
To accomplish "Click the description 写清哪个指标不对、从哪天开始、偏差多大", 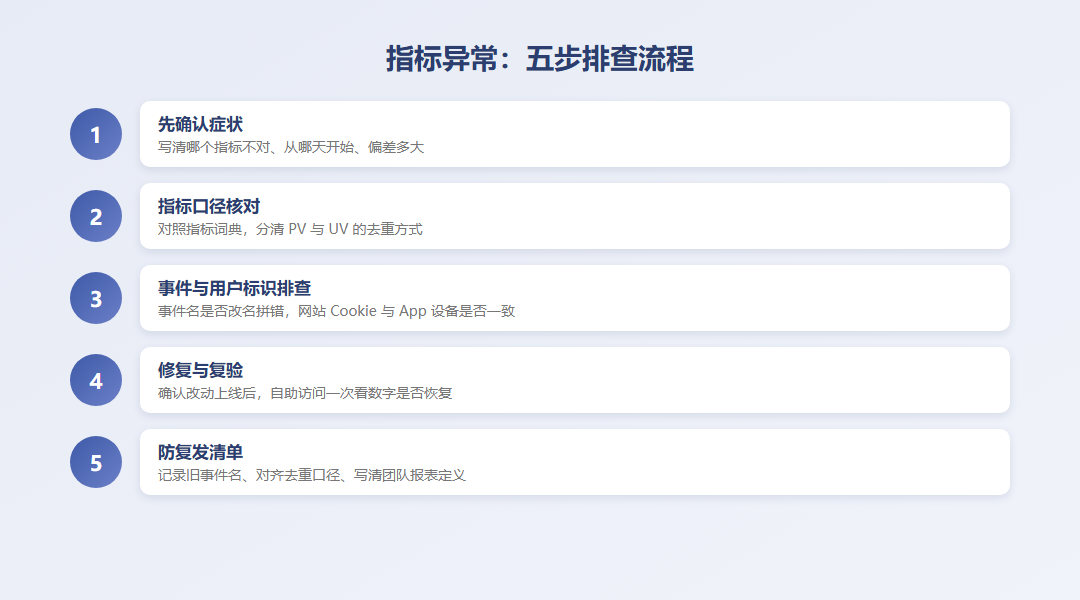I will [291, 147].
